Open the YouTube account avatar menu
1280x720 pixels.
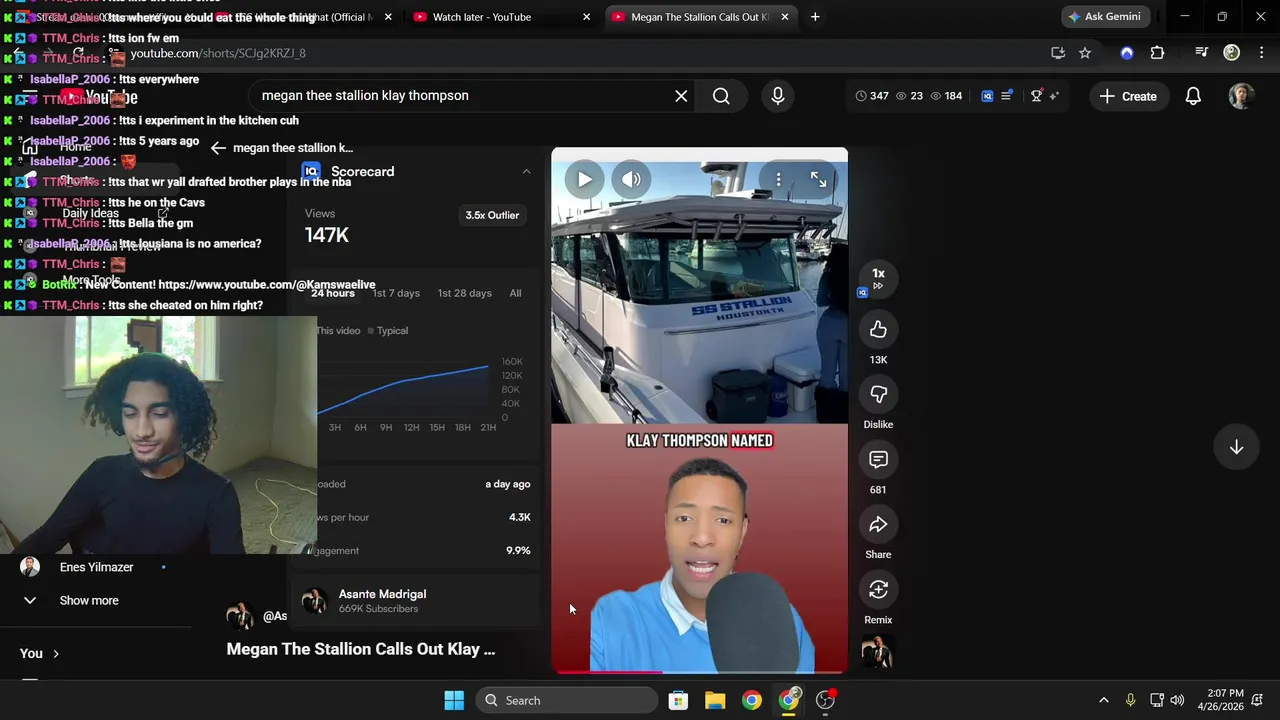pyautogui.click(x=1242, y=96)
